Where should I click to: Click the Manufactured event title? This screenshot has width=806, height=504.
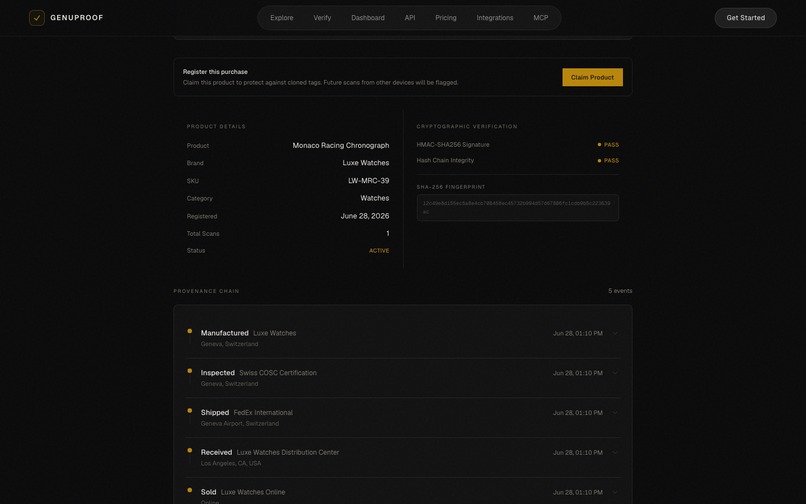point(225,333)
